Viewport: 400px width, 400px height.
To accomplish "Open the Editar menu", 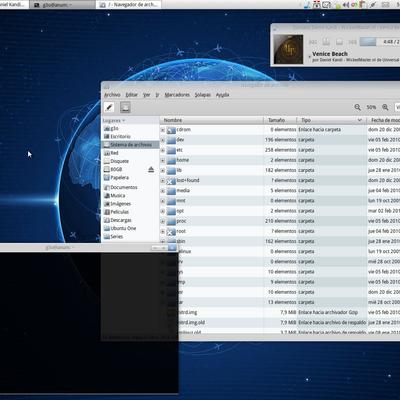I will pos(132,95).
